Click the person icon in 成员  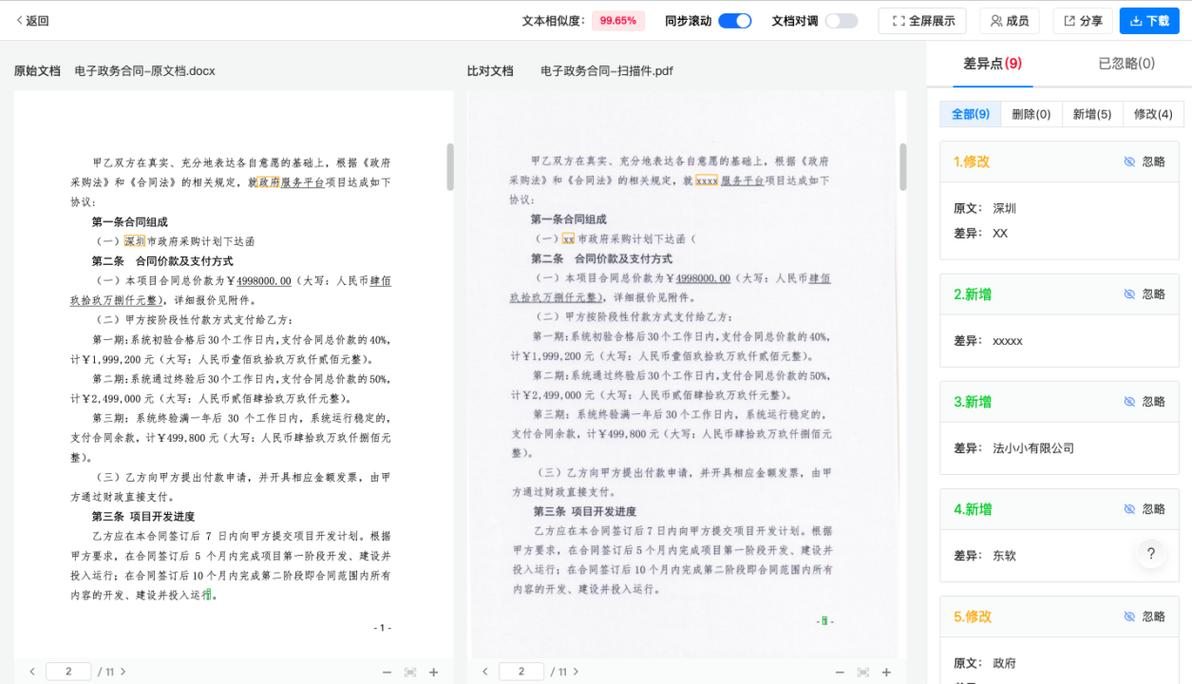996,21
